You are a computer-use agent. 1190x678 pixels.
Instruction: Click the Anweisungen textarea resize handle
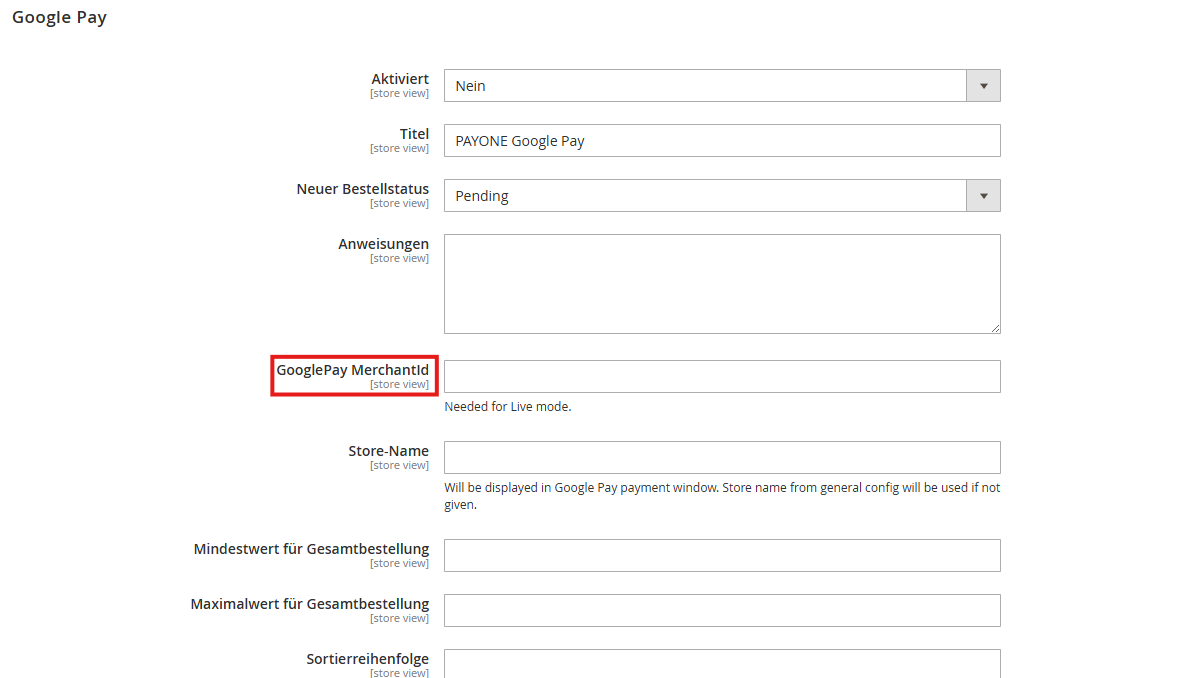click(x=995, y=328)
